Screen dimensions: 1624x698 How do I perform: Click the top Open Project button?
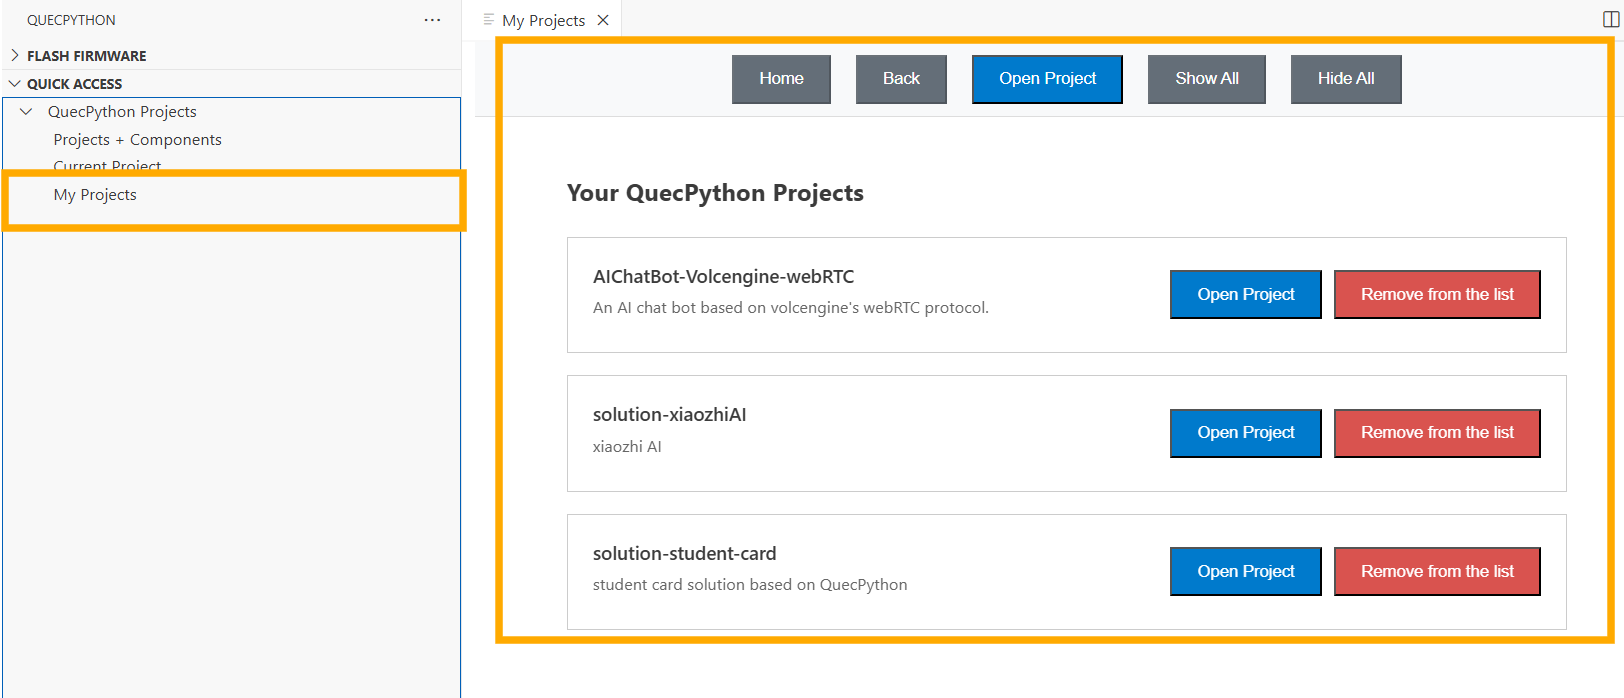tap(1047, 79)
